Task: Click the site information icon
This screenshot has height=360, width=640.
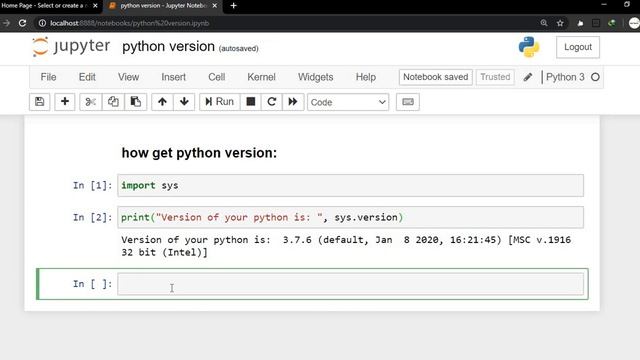Action: tap(42, 23)
